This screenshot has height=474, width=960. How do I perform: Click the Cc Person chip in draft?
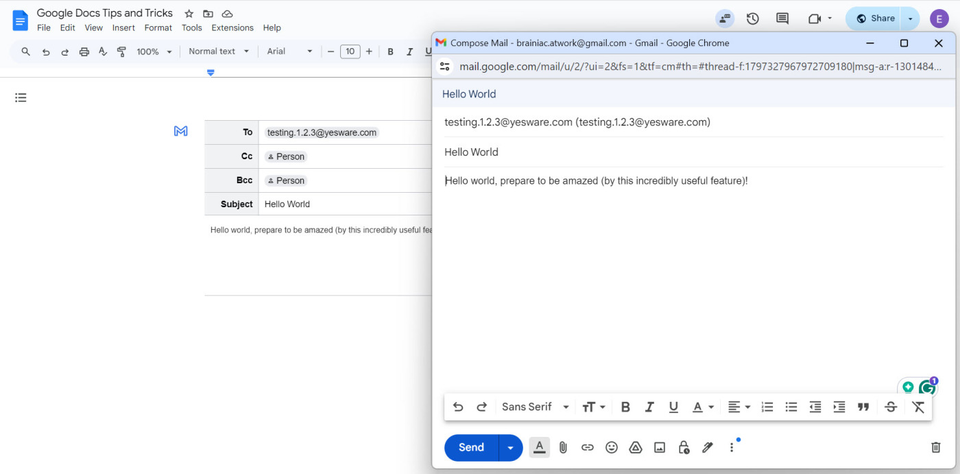click(286, 157)
